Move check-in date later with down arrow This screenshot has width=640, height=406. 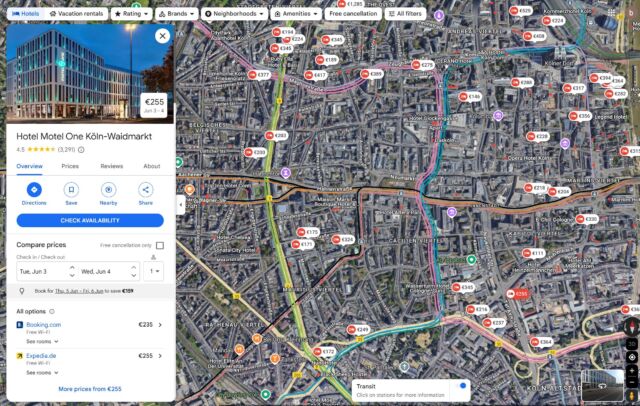(x=72, y=275)
